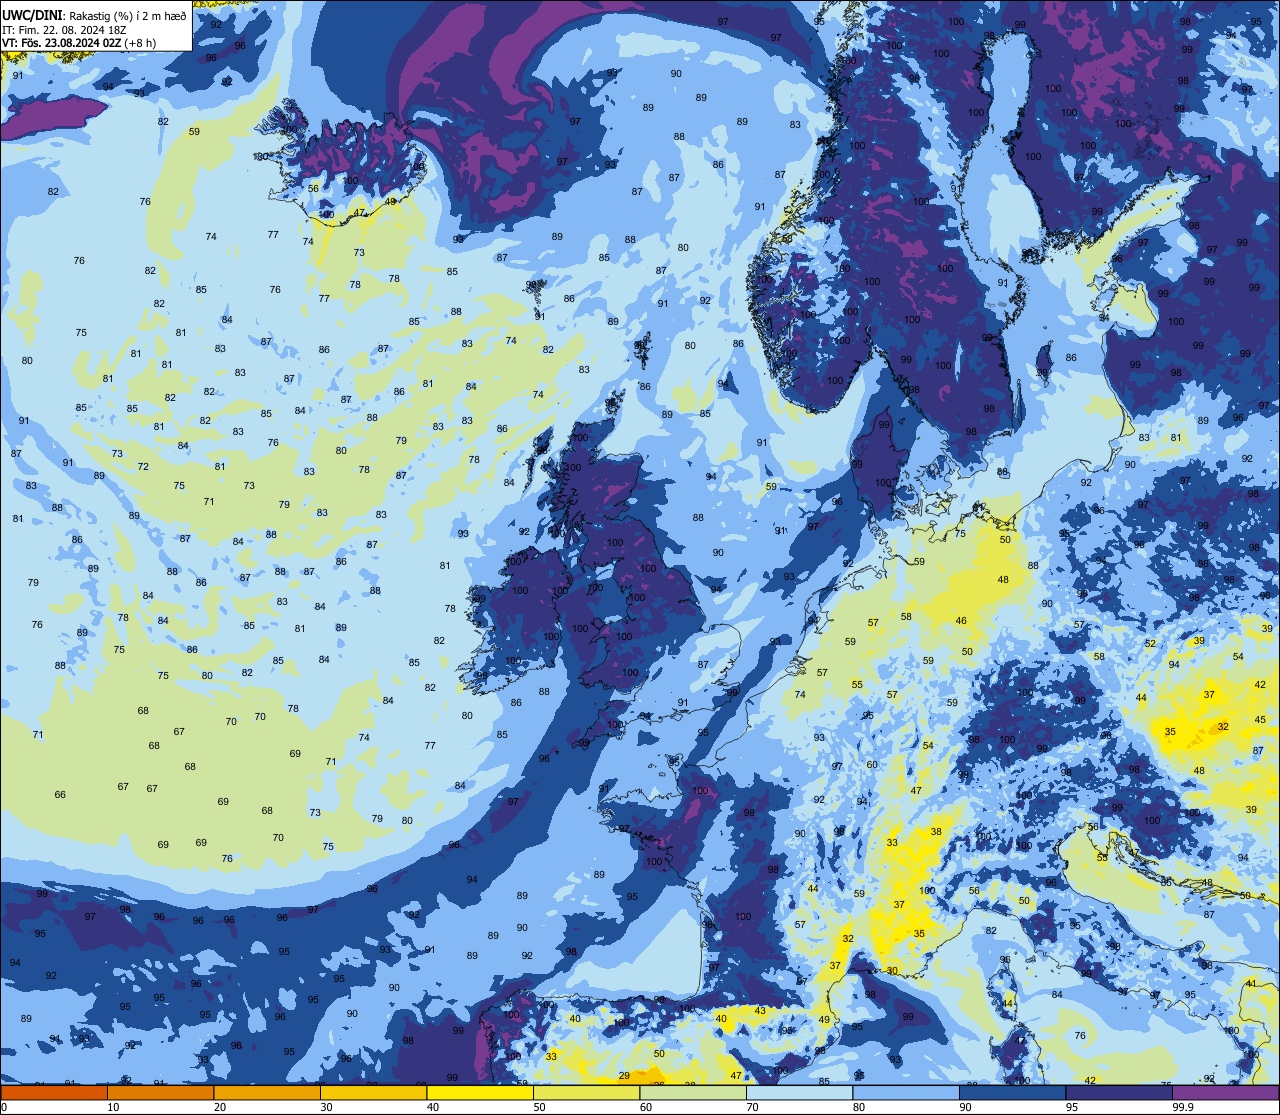The image size is (1280, 1115).
Task: Click the legend label '80'
Action: (x=859, y=1107)
